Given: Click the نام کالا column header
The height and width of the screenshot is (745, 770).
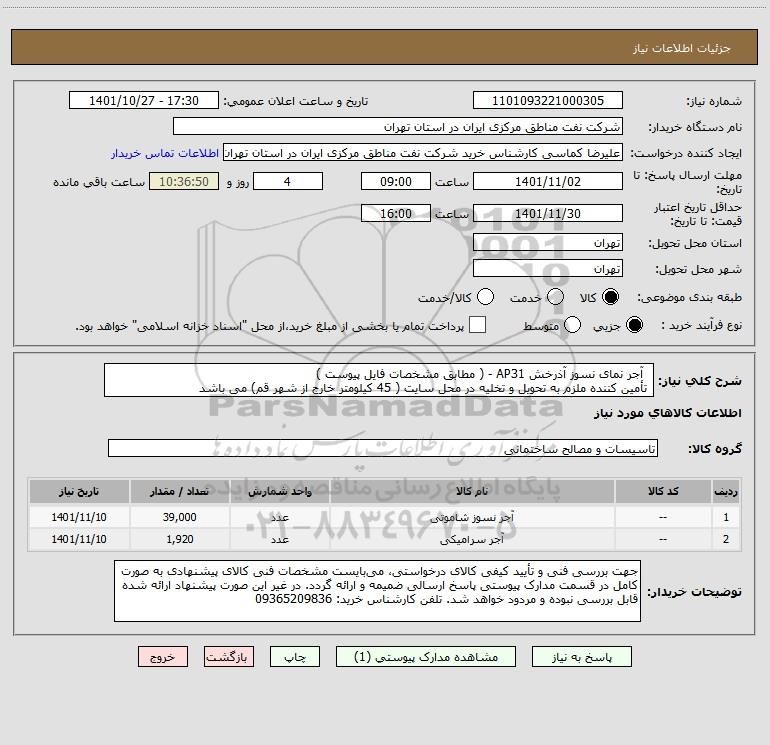Looking at the screenshot, I should [471, 492].
